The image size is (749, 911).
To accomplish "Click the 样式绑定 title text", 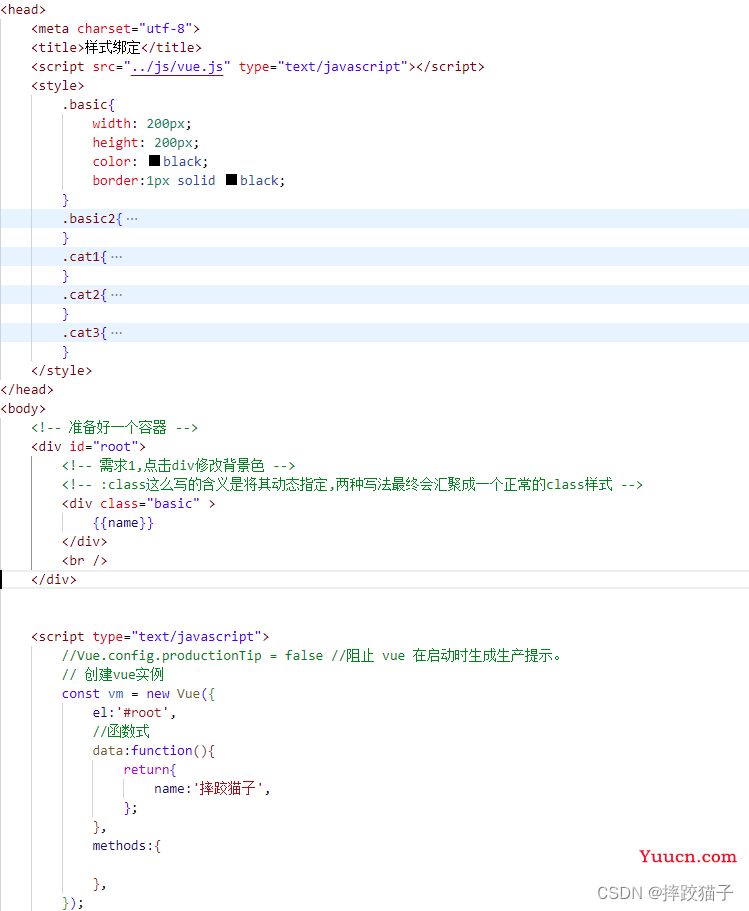I will pyautogui.click(x=113, y=48).
